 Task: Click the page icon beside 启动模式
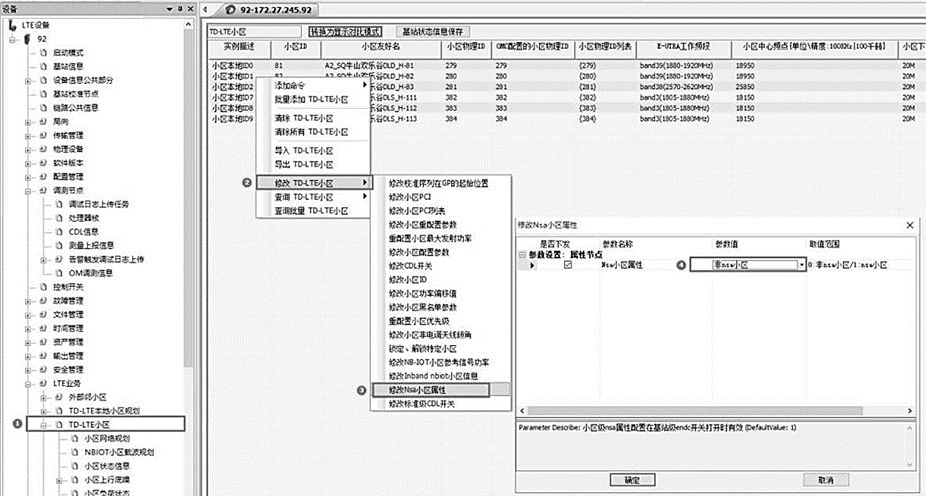coord(43,53)
